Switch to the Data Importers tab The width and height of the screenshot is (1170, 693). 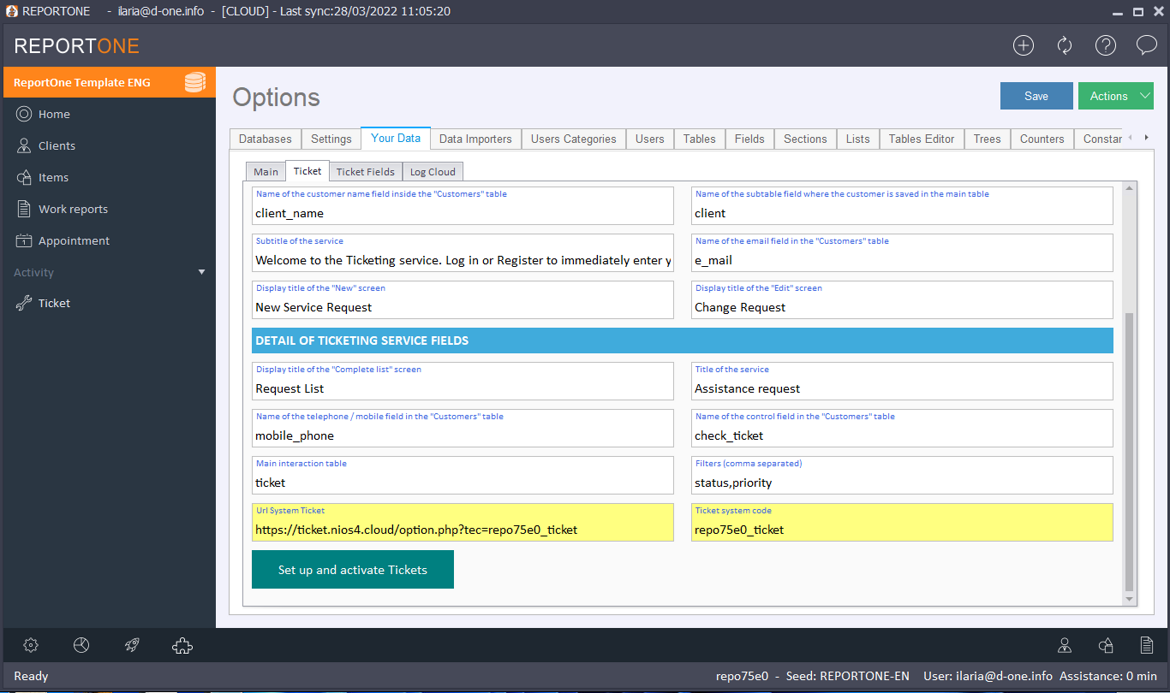(x=475, y=139)
